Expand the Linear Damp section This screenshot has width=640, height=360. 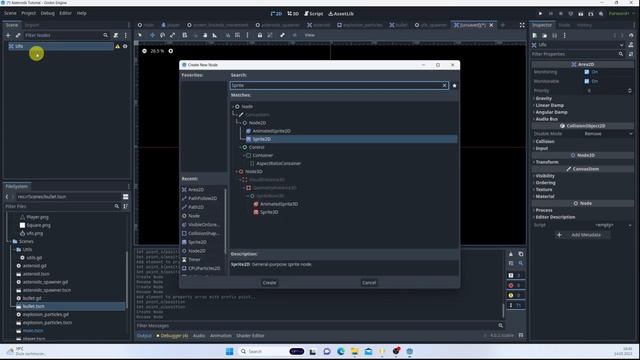tap(549, 105)
